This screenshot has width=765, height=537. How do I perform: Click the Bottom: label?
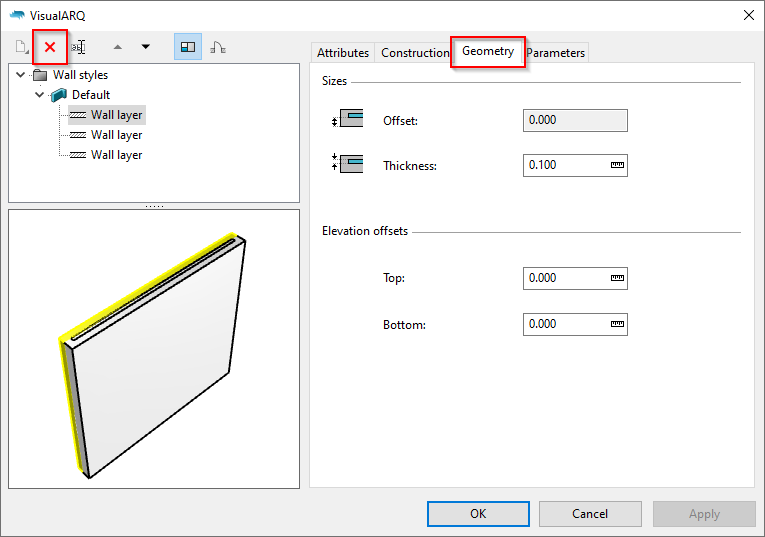pyautogui.click(x=404, y=325)
